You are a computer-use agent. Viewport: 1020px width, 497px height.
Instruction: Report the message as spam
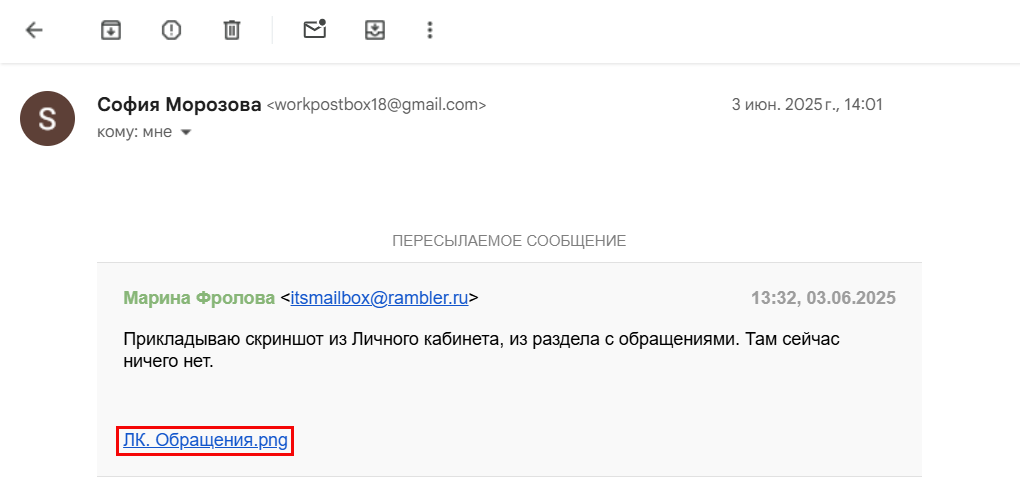coord(171,30)
